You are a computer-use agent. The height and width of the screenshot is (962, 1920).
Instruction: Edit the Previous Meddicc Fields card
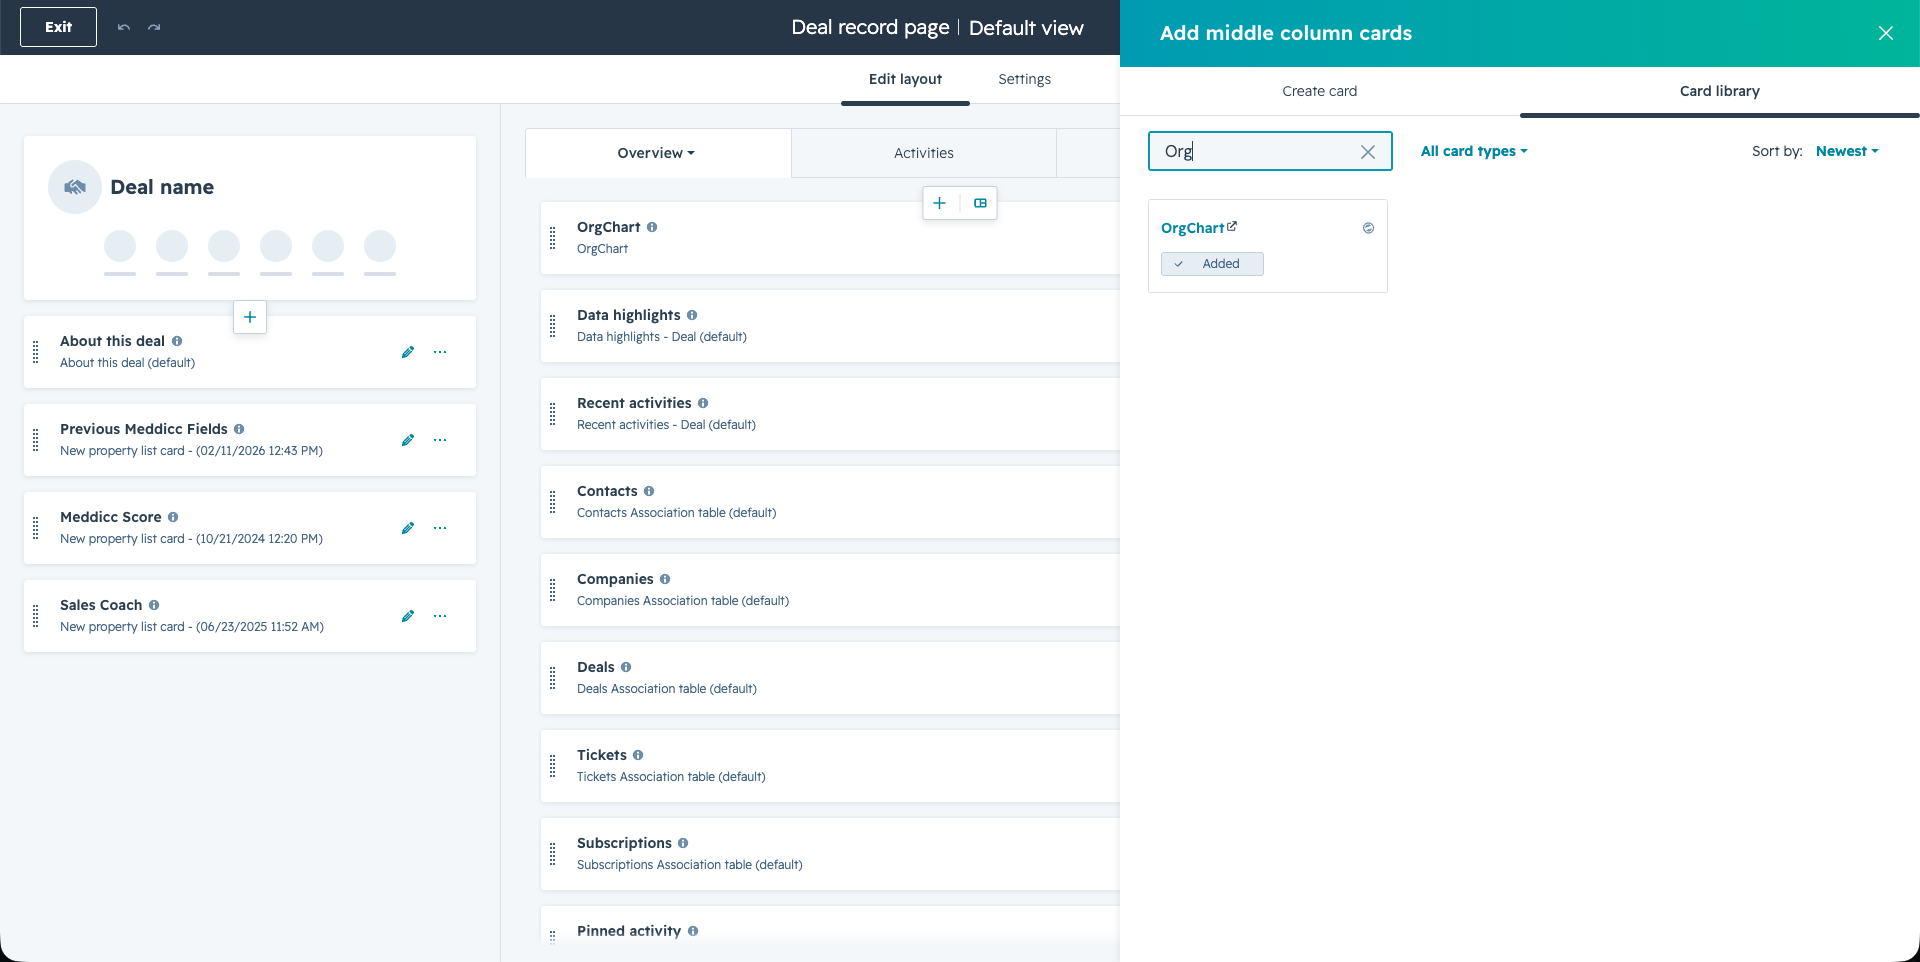pyautogui.click(x=408, y=440)
